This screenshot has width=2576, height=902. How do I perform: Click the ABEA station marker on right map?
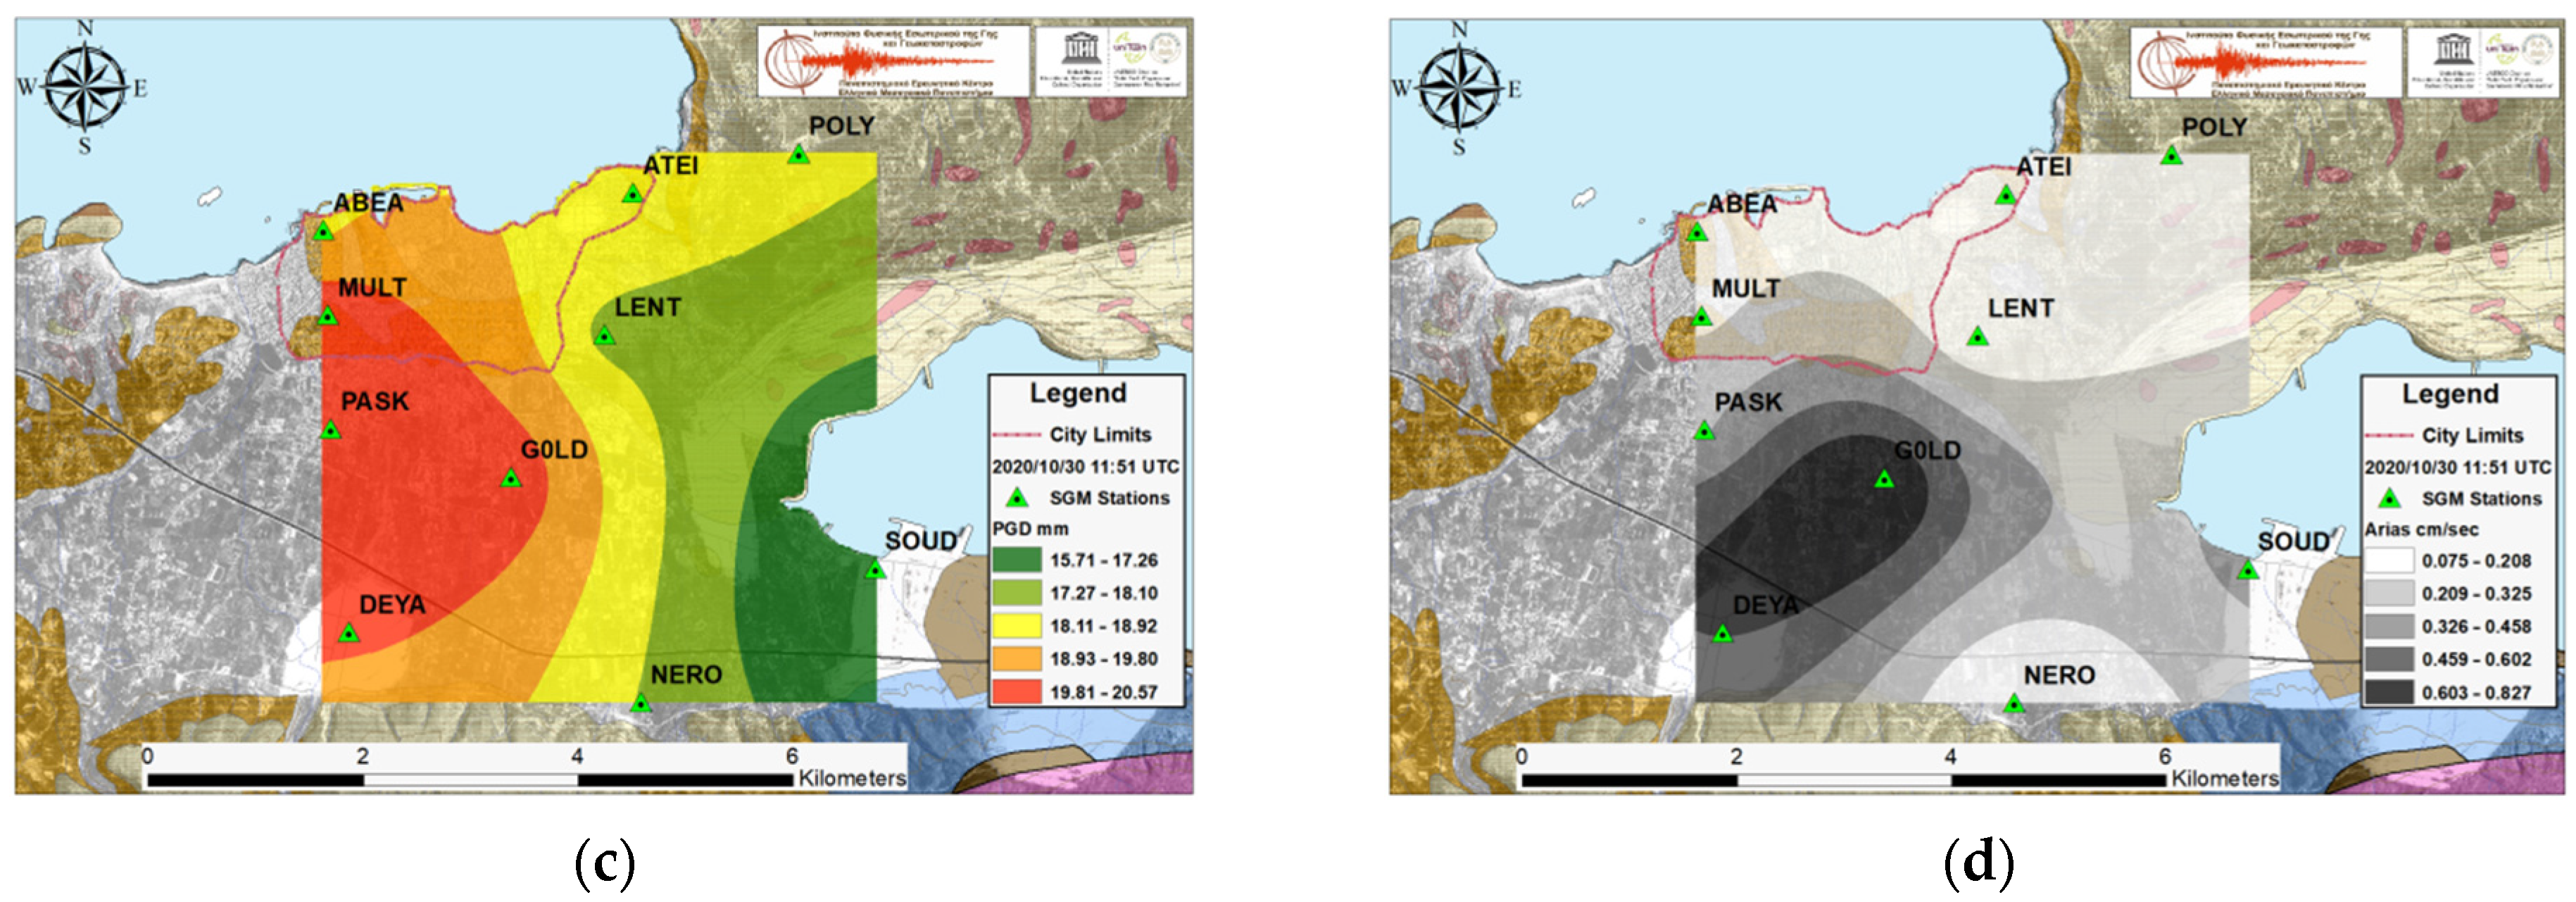coord(1697,232)
